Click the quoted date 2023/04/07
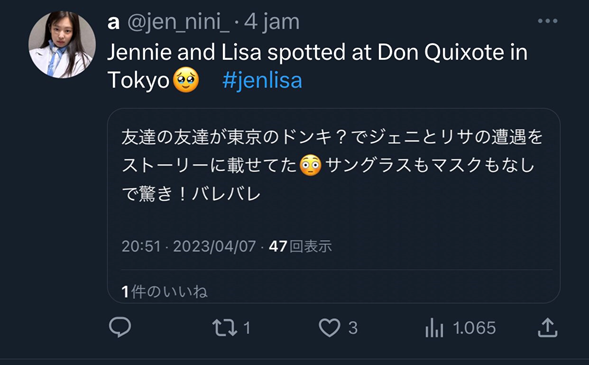Screen dimensions: 589x365 [x=214, y=247]
